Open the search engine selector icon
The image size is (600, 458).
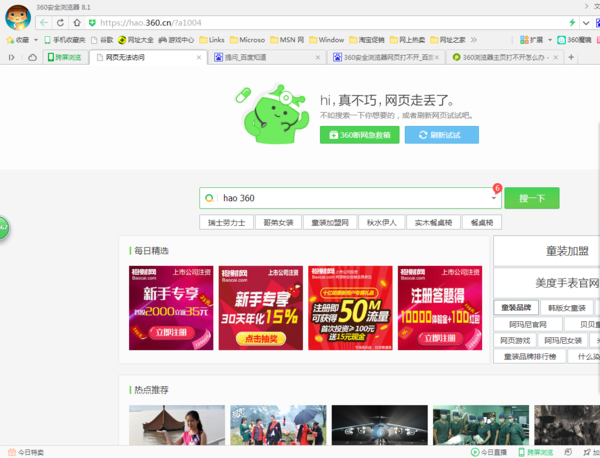coord(209,198)
